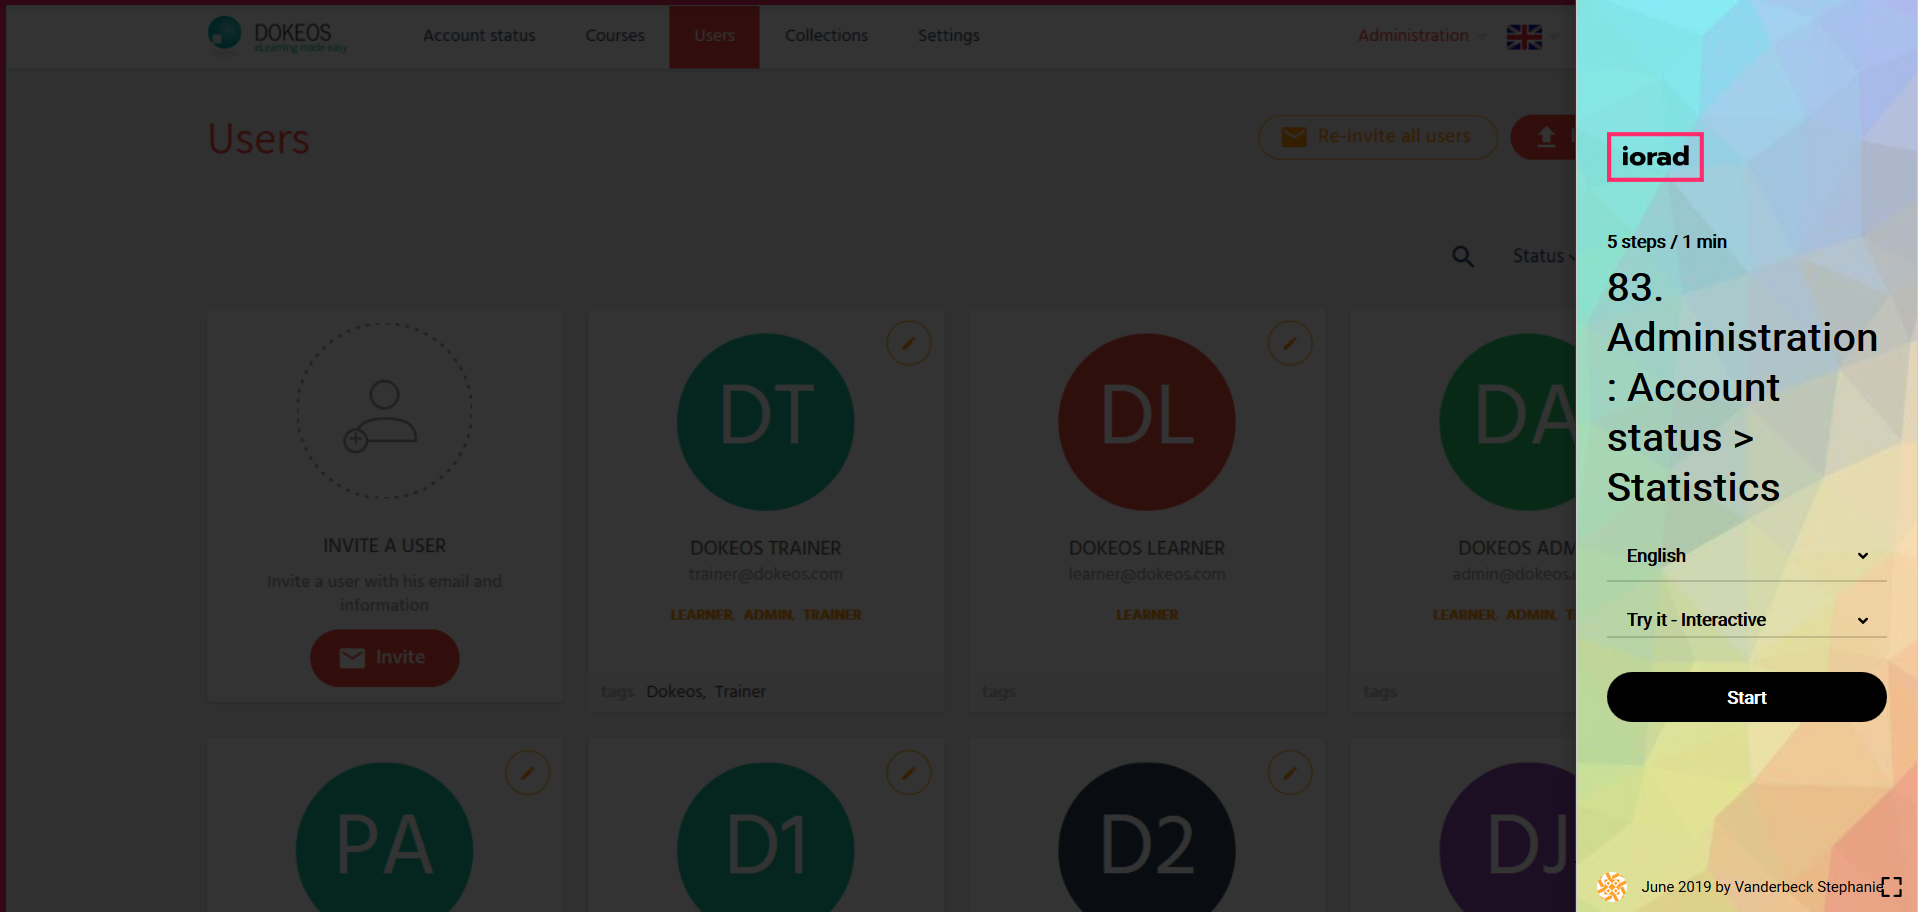Expand the Try it - Interactive dropdown
Viewport: 1918px width, 912px height.
click(x=1745, y=620)
